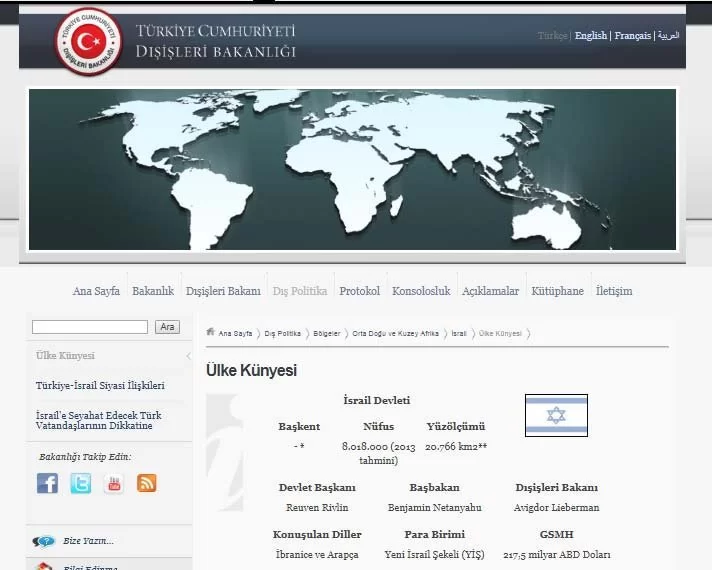Switch language to Arabic

coord(668,35)
